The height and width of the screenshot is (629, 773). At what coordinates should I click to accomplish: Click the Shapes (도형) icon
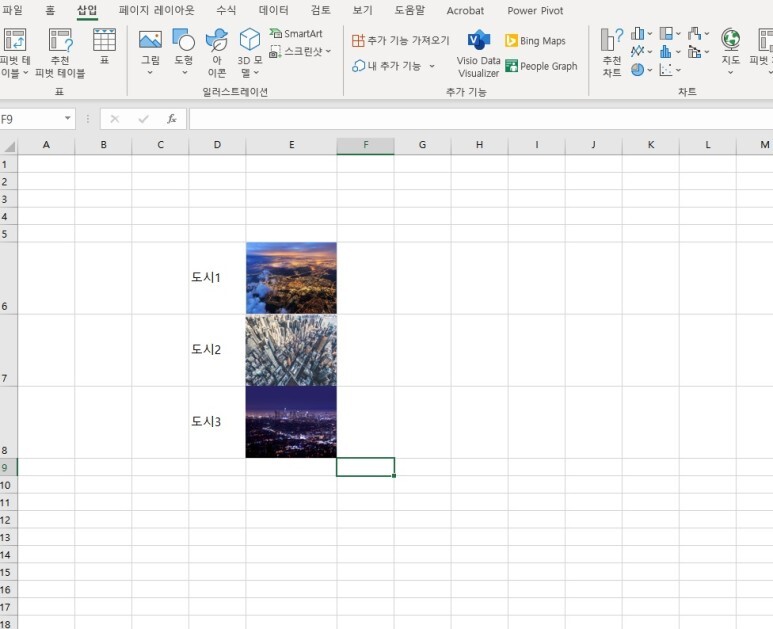pos(183,40)
